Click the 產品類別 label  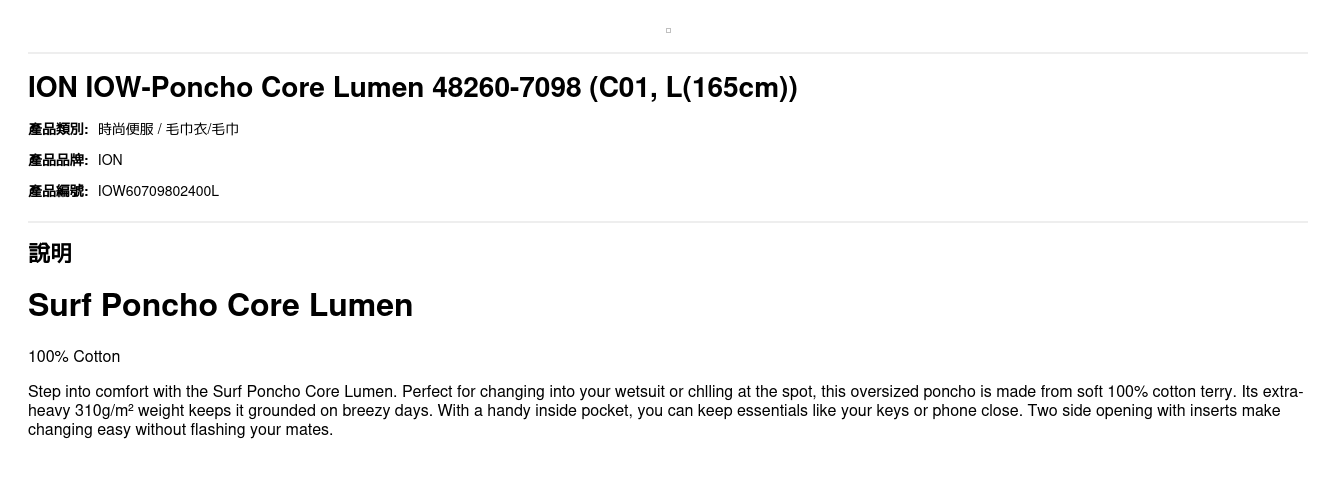coord(58,129)
